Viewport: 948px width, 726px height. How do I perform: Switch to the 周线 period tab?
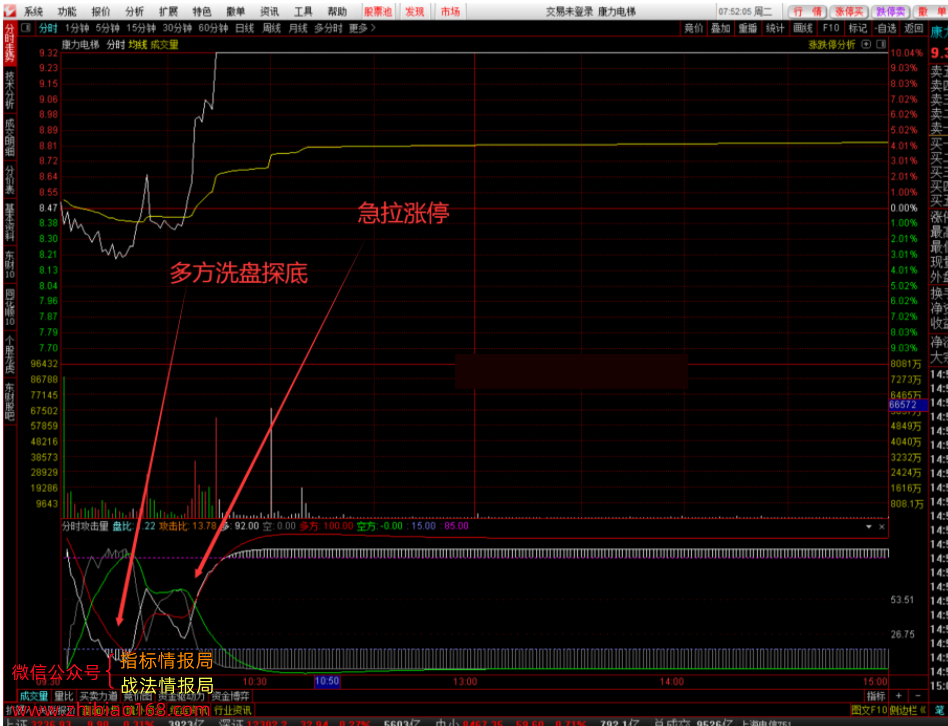point(272,28)
